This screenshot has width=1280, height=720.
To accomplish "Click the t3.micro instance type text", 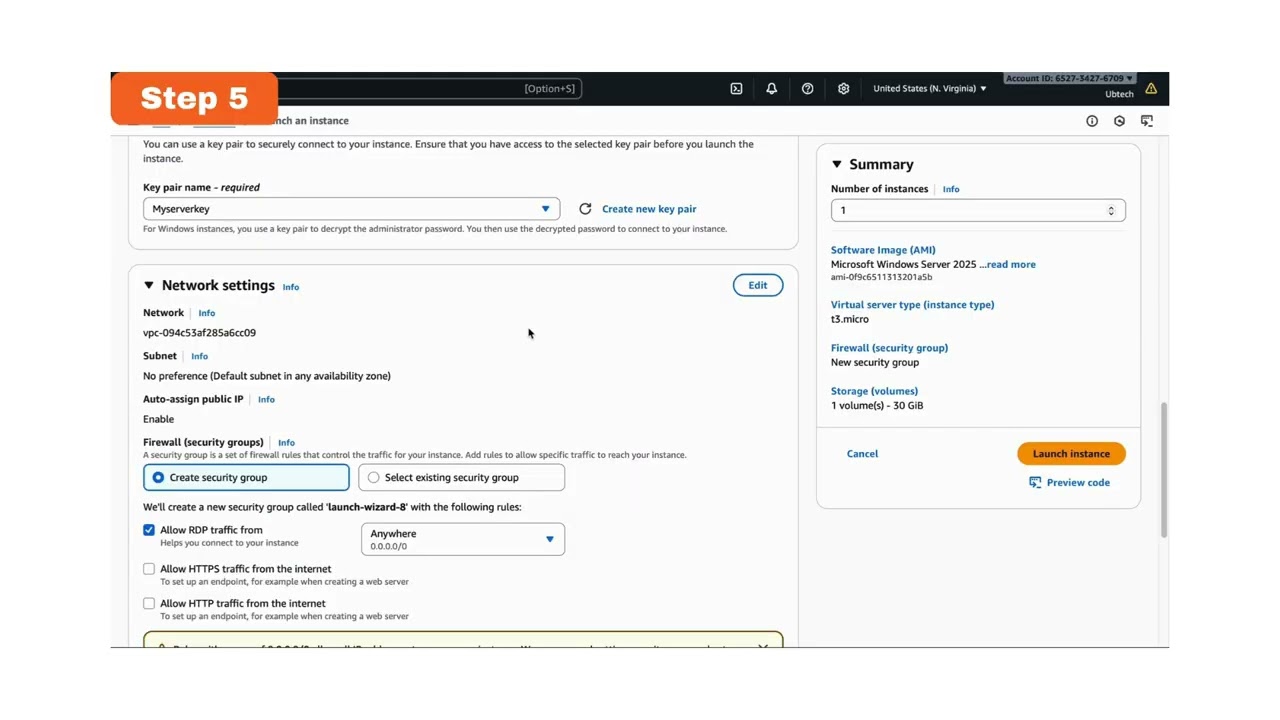I will [850, 319].
